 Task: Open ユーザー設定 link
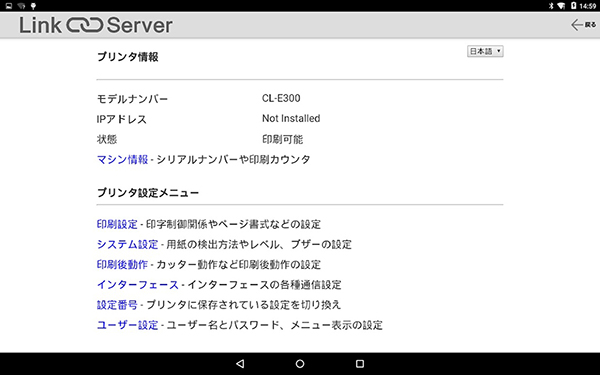point(127,325)
